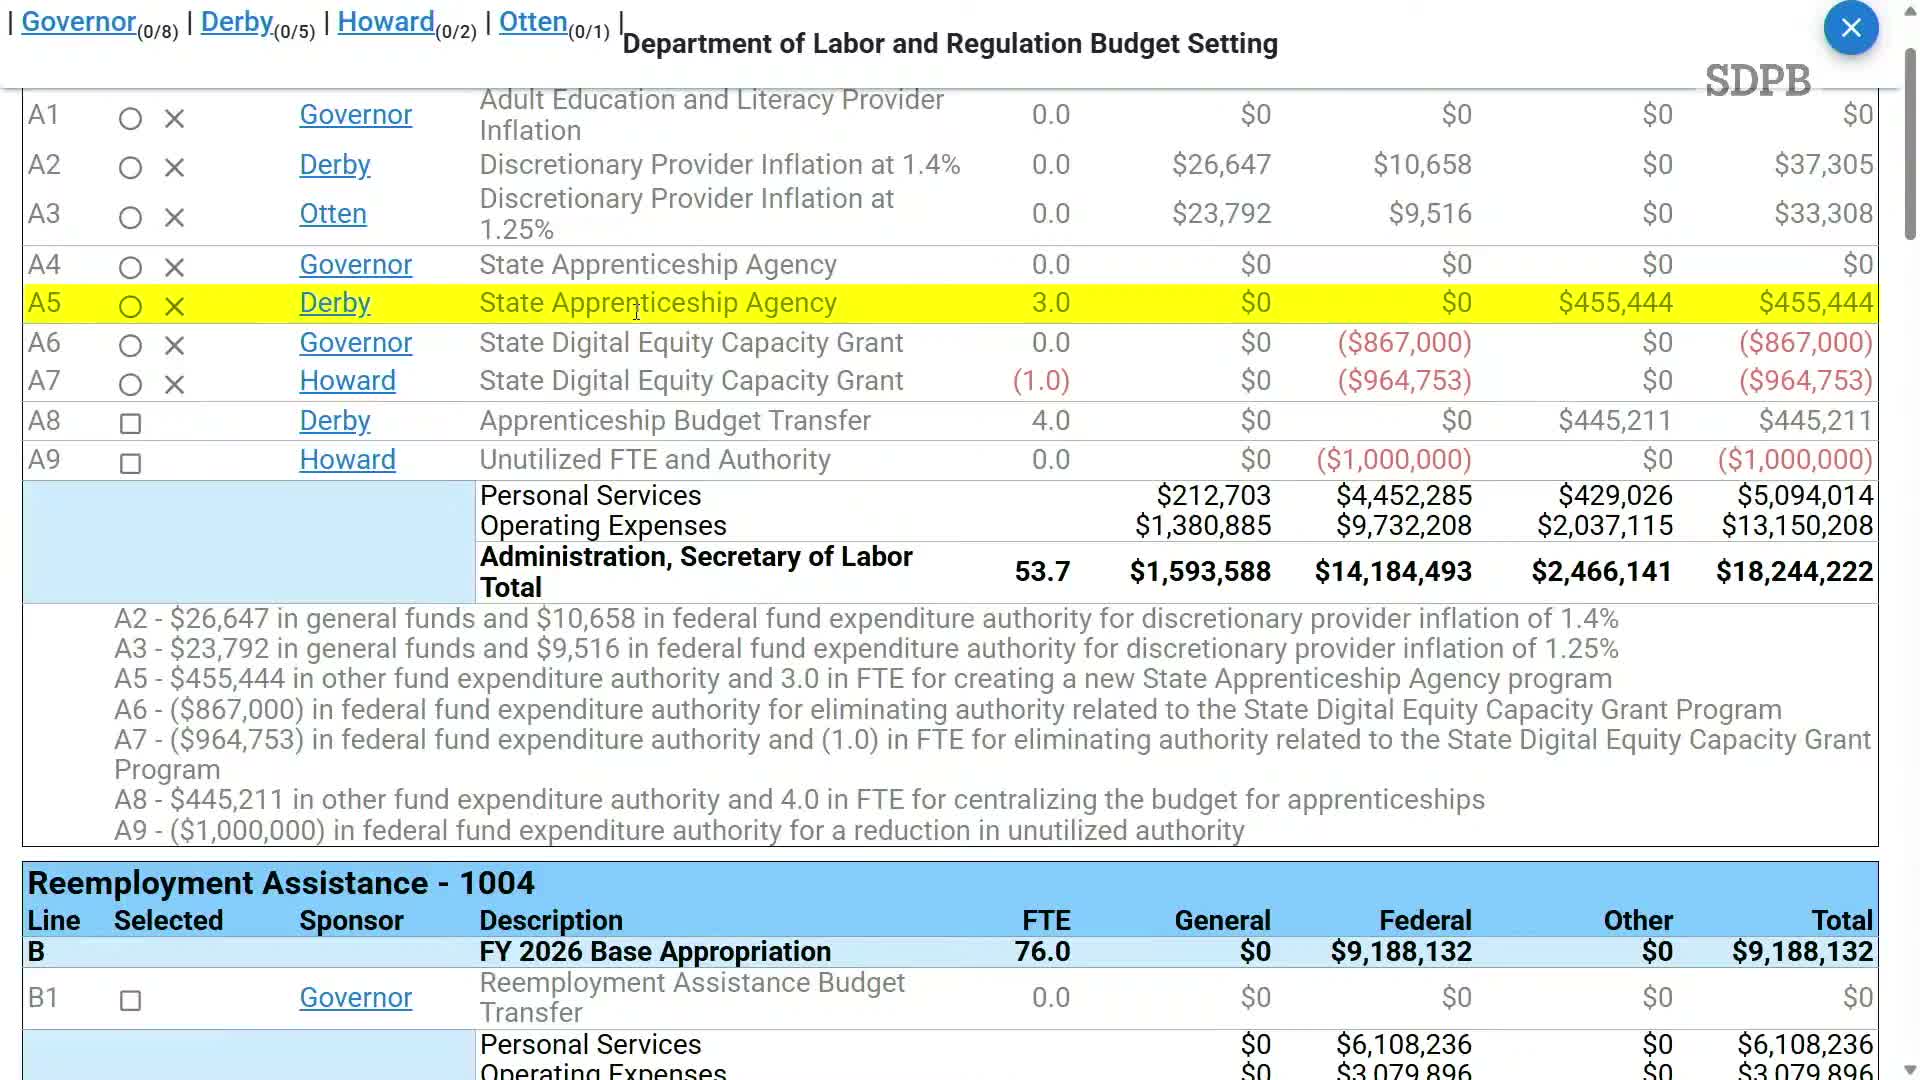Check the B1 Reemployment Assistance Budget Transfer checkbox
This screenshot has height=1080, width=1920.
pos(130,1001)
